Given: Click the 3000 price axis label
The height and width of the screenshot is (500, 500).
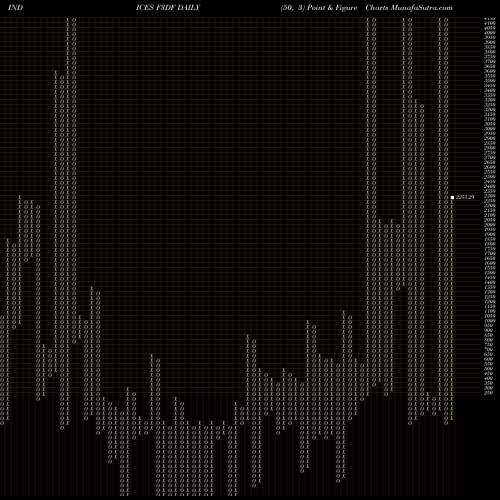Looking at the screenshot, I should pos(490,130).
